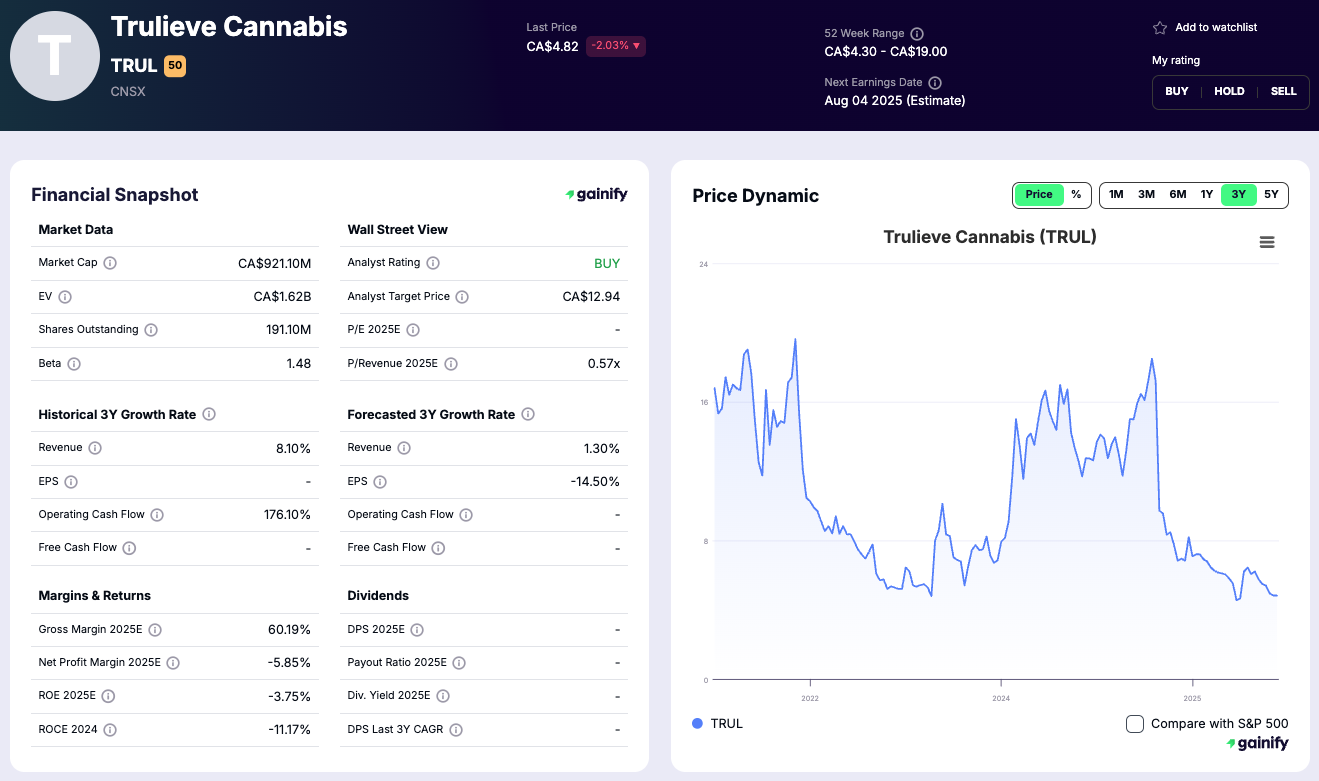
Task: Click info icon next to ROE 2025E
Action: (108, 696)
